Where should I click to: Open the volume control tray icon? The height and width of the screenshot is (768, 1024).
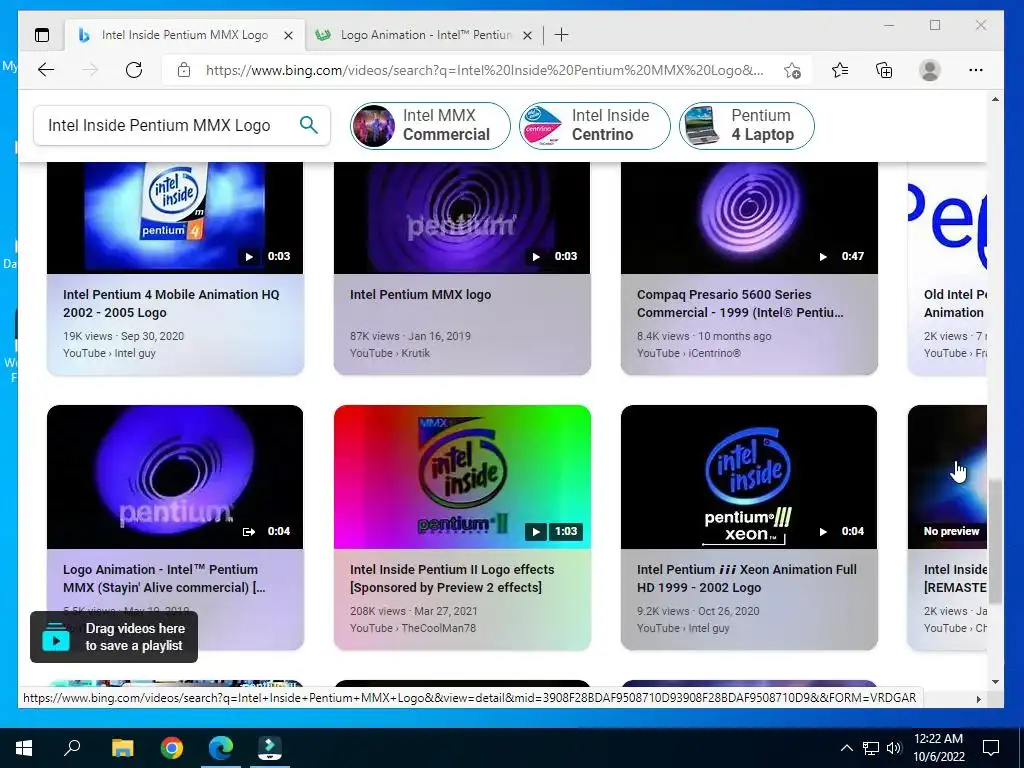pyautogui.click(x=894, y=748)
